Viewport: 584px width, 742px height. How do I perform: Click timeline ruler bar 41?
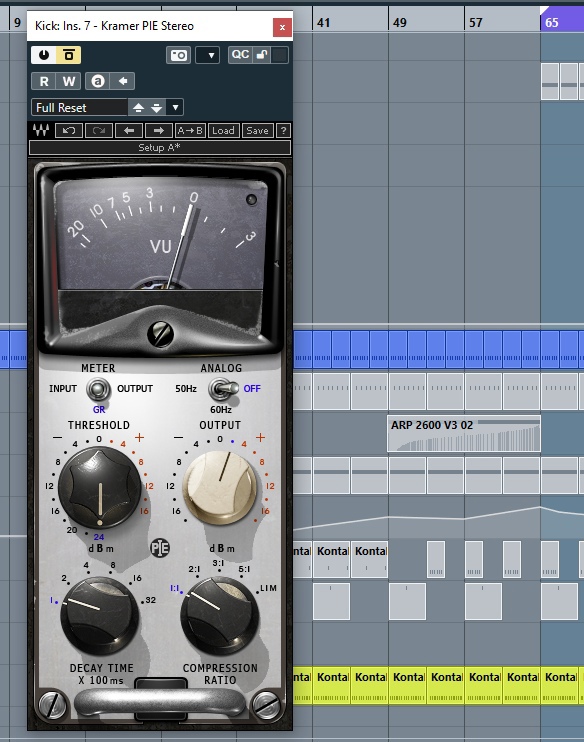point(324,22)
